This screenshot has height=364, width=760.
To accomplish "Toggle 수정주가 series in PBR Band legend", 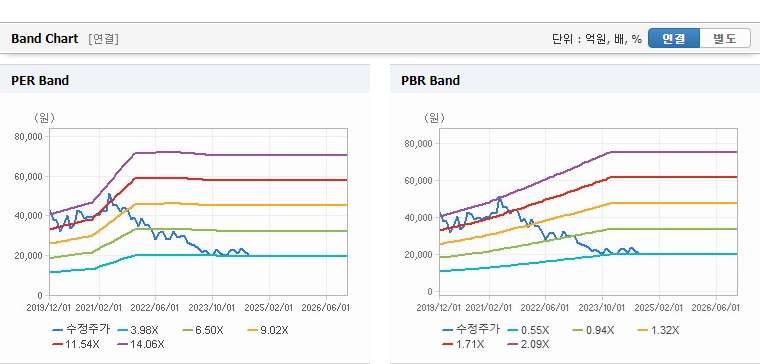I will point(471,330).
